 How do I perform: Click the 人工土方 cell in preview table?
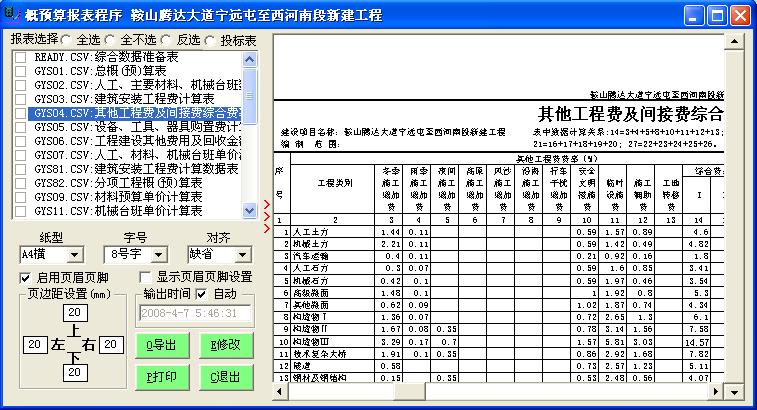click(332, 232)
